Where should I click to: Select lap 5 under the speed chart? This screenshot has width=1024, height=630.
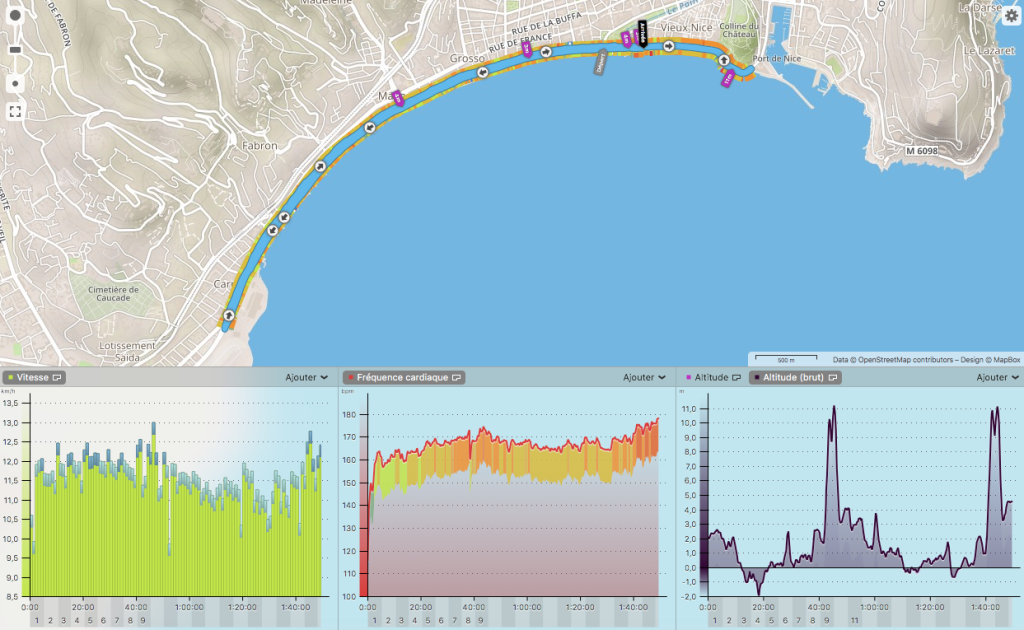coord(90,621)
